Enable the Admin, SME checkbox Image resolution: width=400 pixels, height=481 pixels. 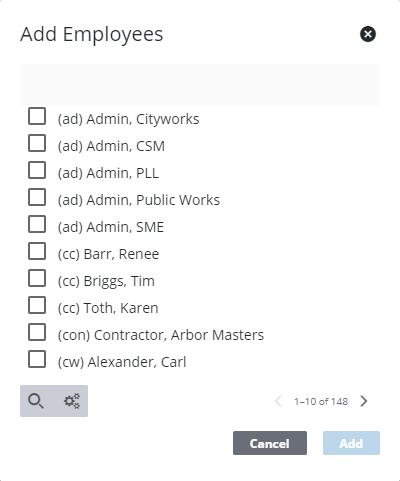click(x=37, y=224)
